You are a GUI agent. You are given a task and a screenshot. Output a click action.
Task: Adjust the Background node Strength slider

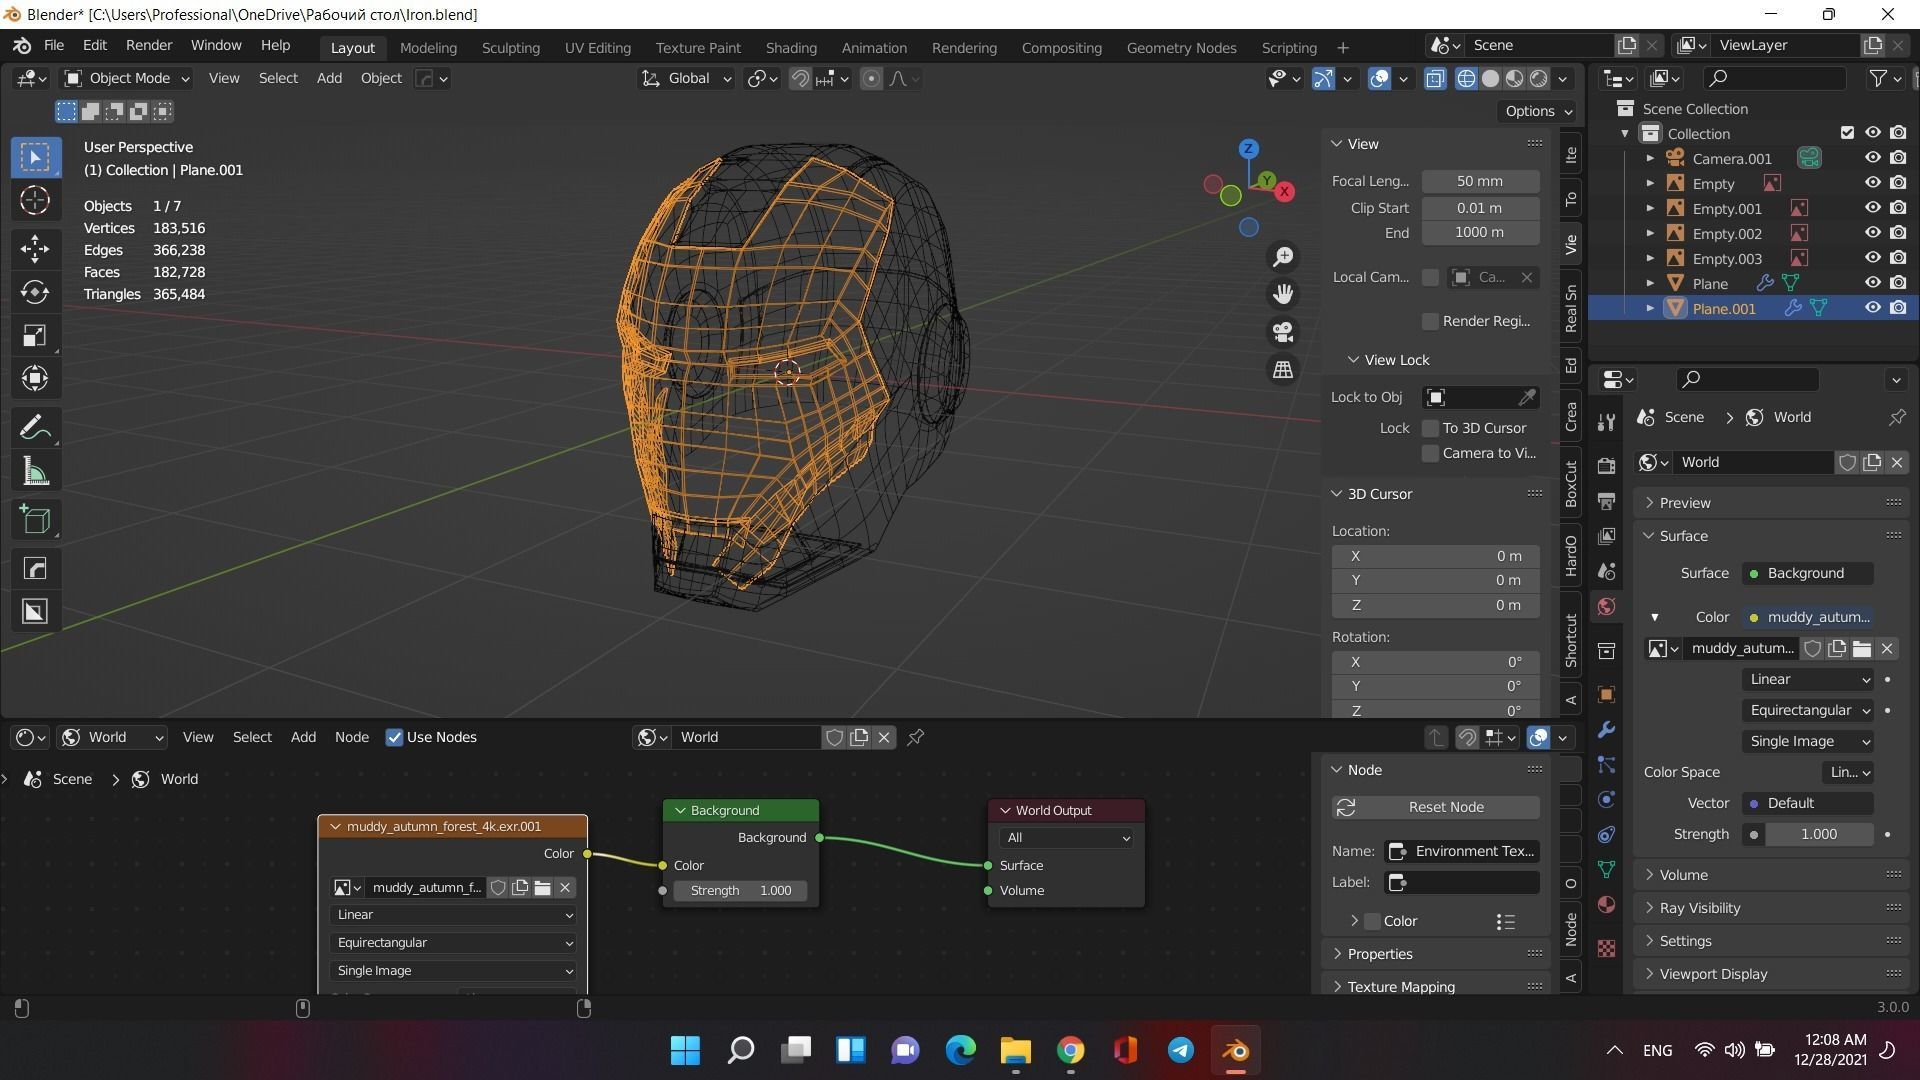coord(741,891)
